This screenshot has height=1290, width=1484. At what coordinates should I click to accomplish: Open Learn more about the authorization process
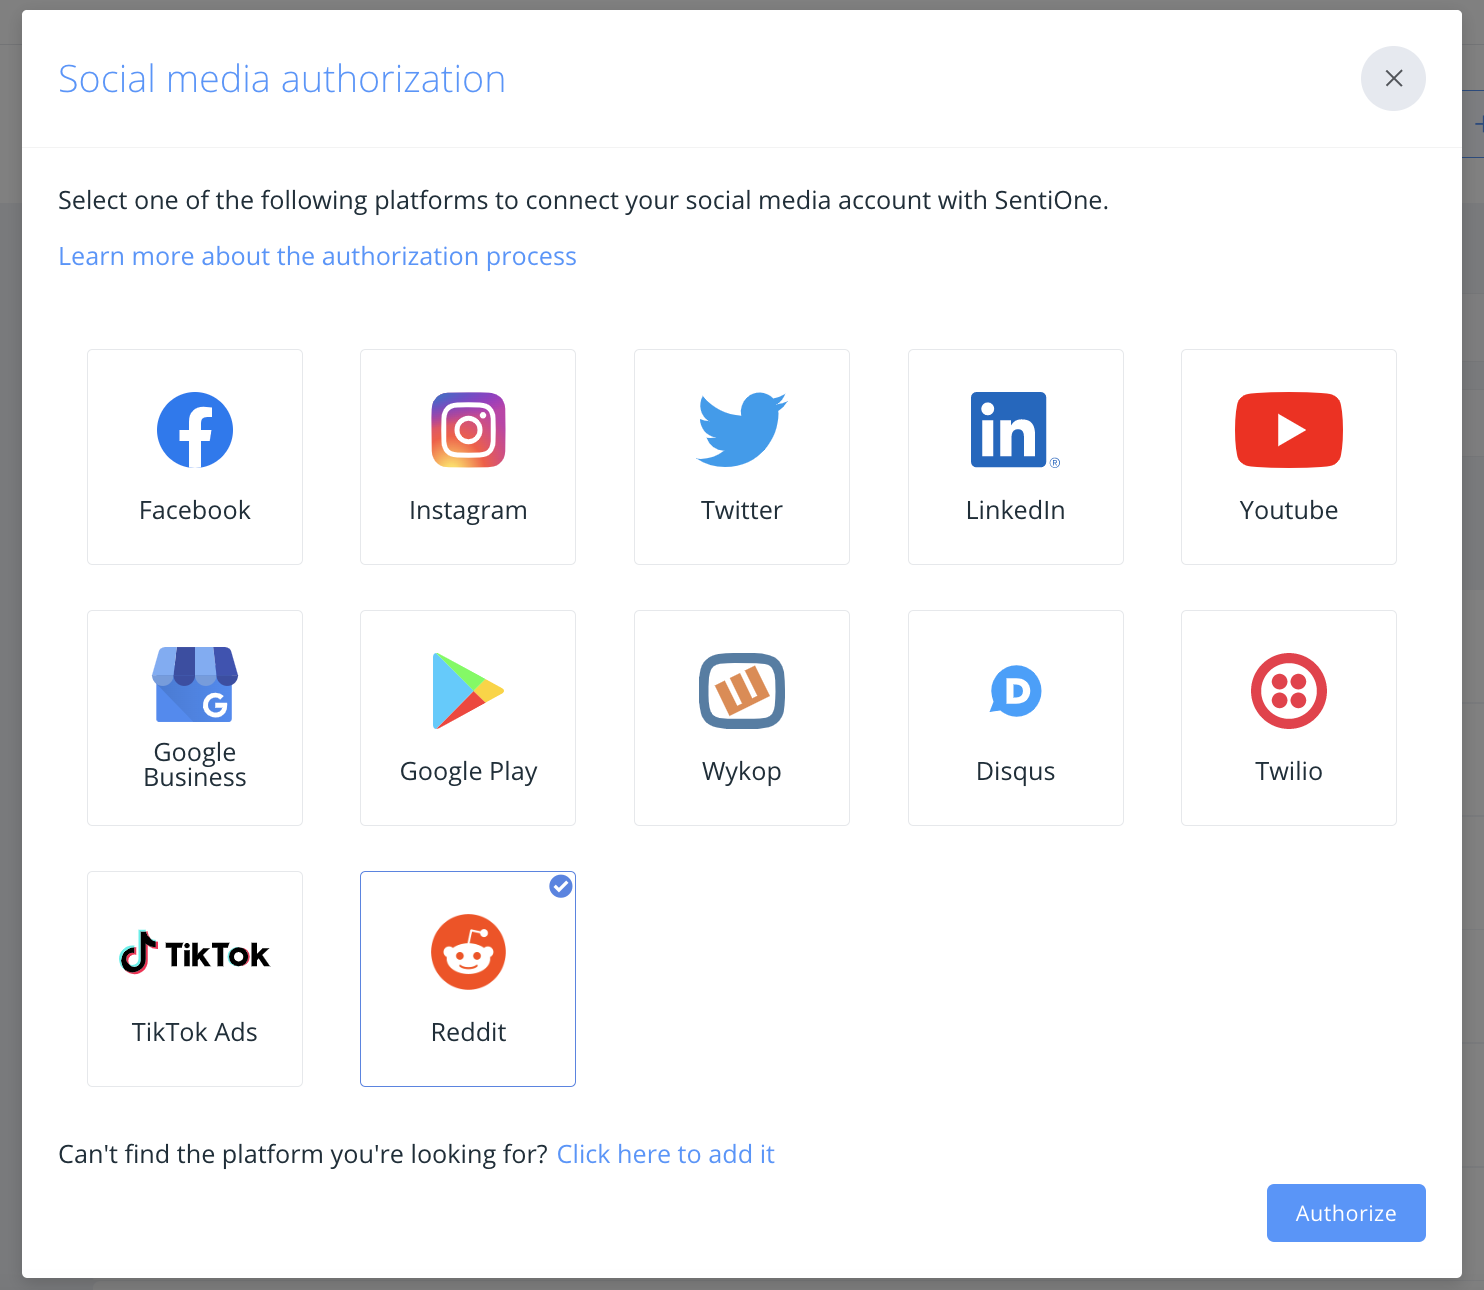[x=317, y=256]
